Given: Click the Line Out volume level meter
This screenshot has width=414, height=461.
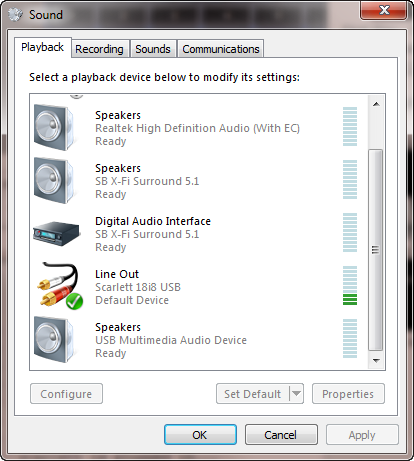Looking at the screenshot, I should coord(350,286).
